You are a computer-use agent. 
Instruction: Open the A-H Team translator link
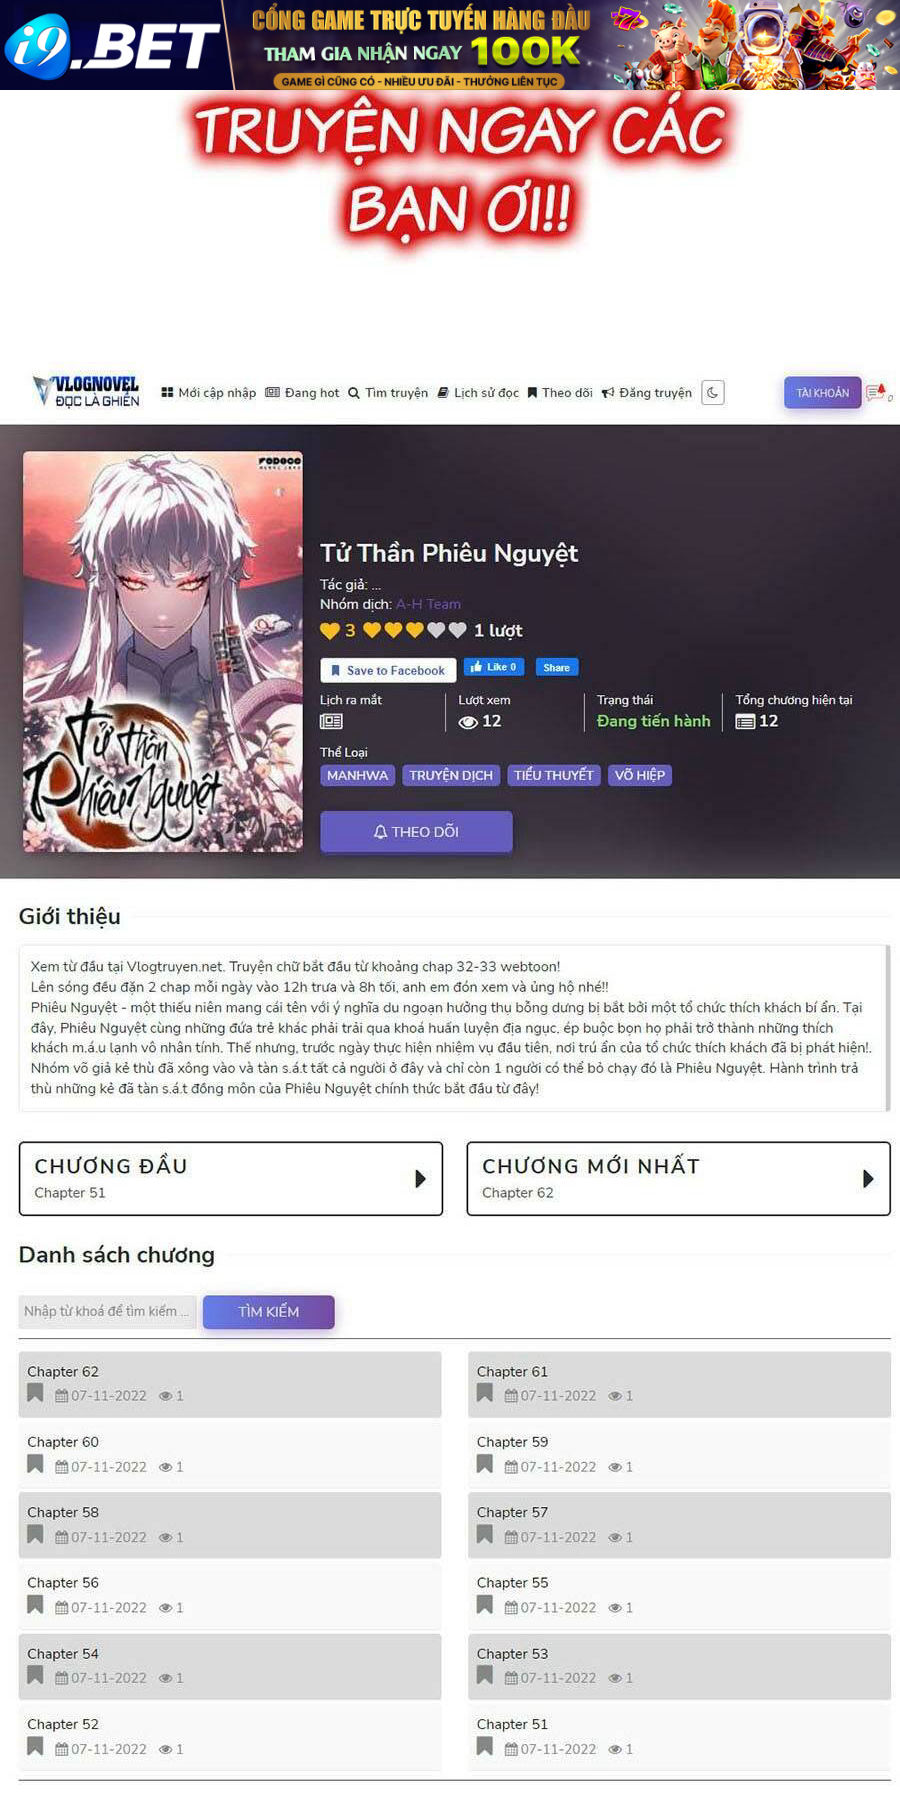pos(428,604)
